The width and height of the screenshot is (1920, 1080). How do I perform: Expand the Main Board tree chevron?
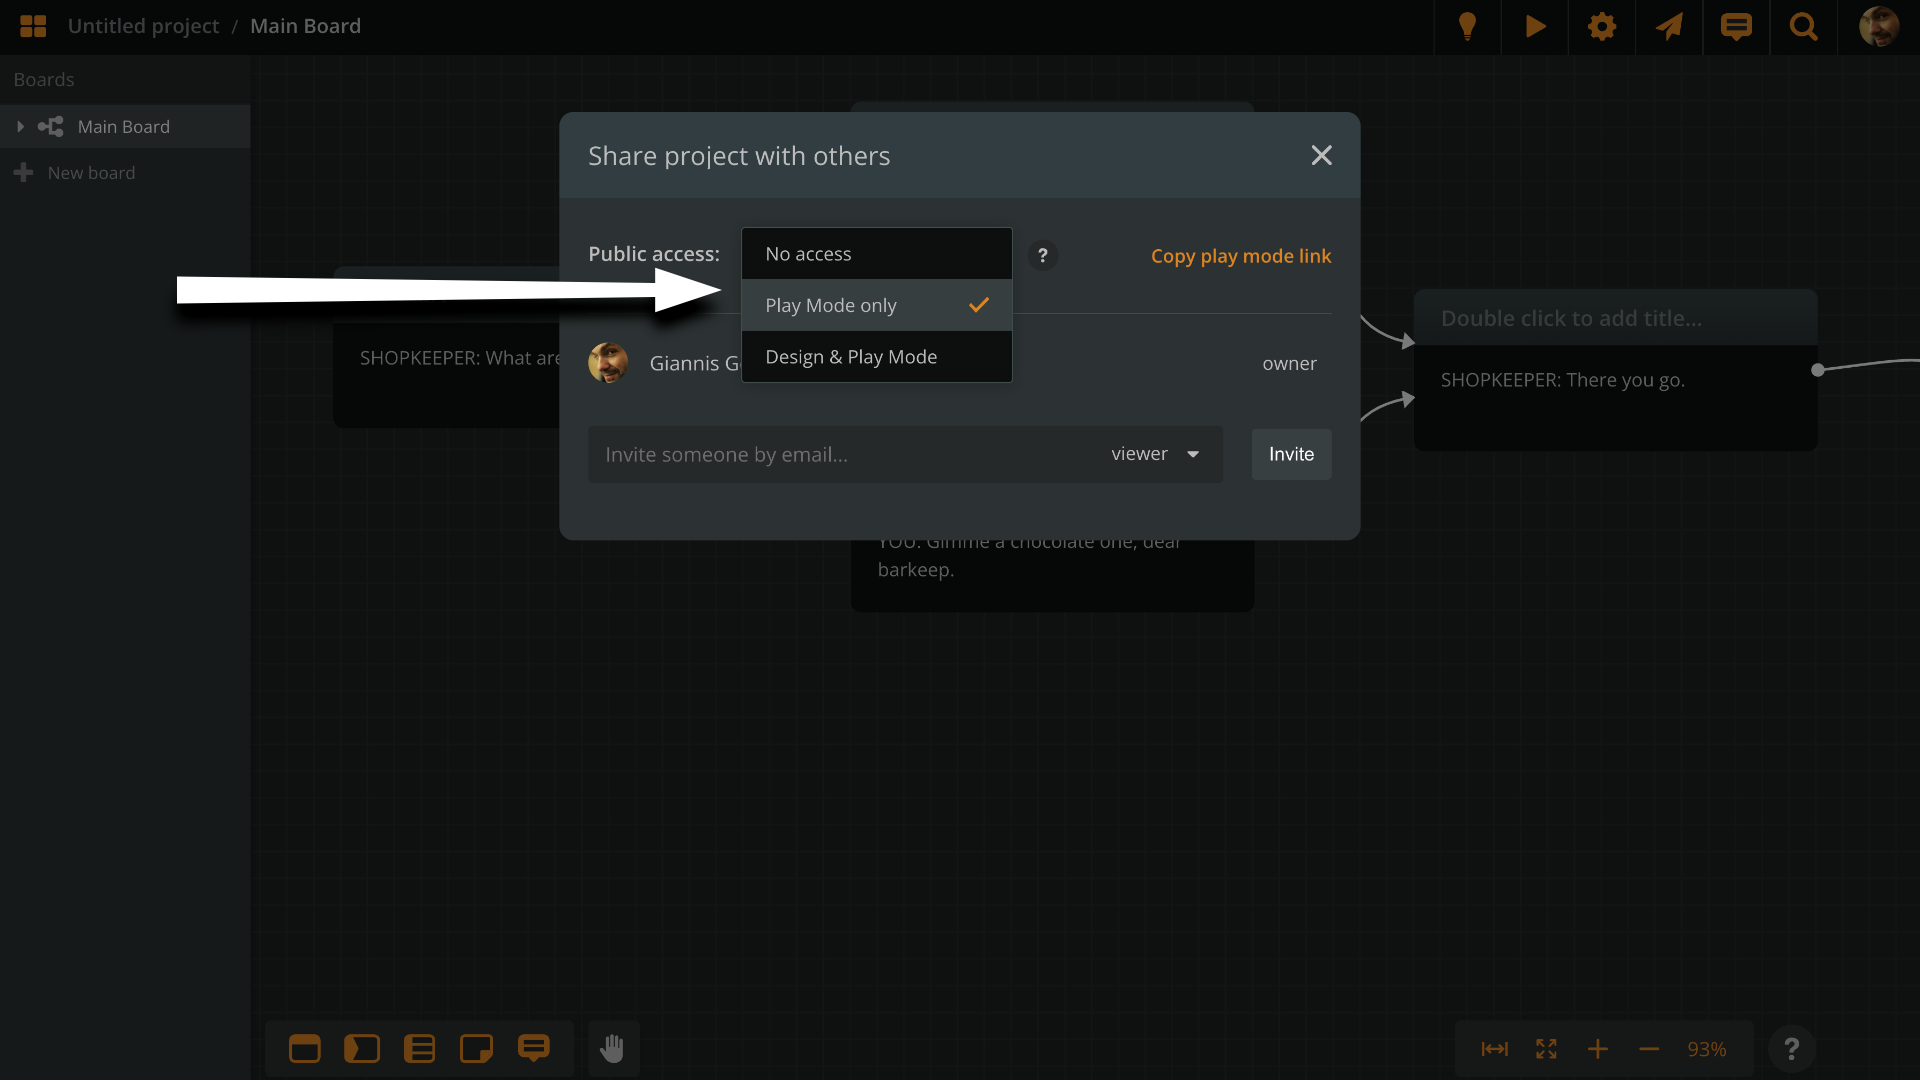coord(20,126)
